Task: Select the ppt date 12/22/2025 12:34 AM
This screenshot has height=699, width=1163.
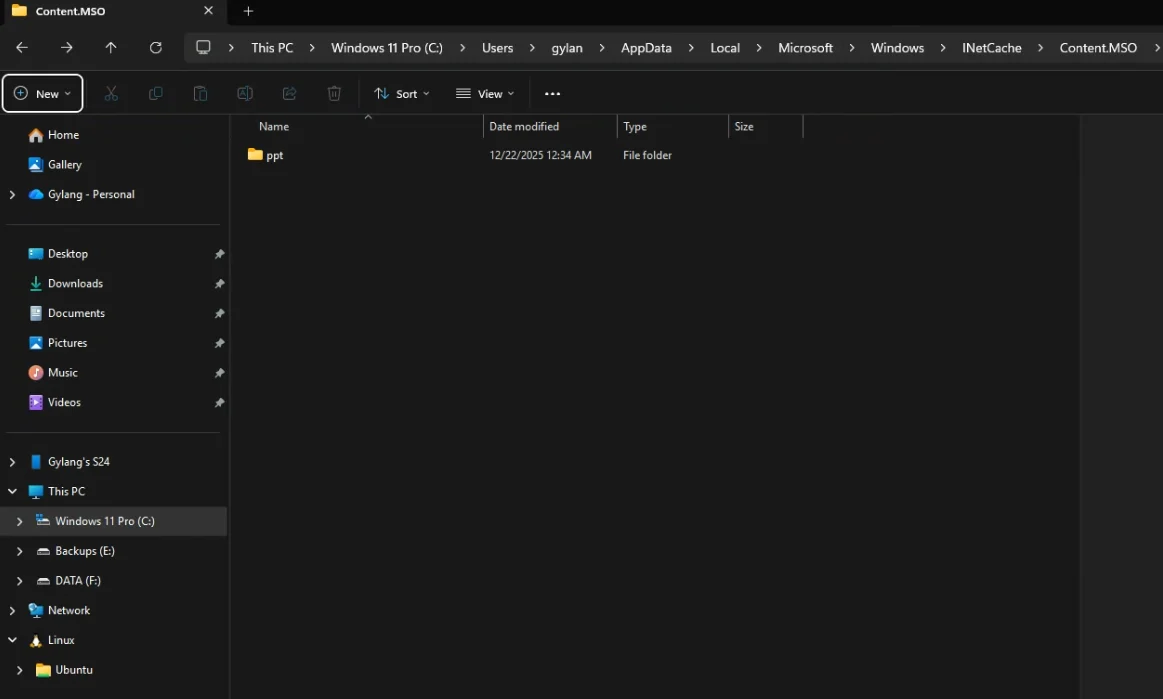Action: 541,155
